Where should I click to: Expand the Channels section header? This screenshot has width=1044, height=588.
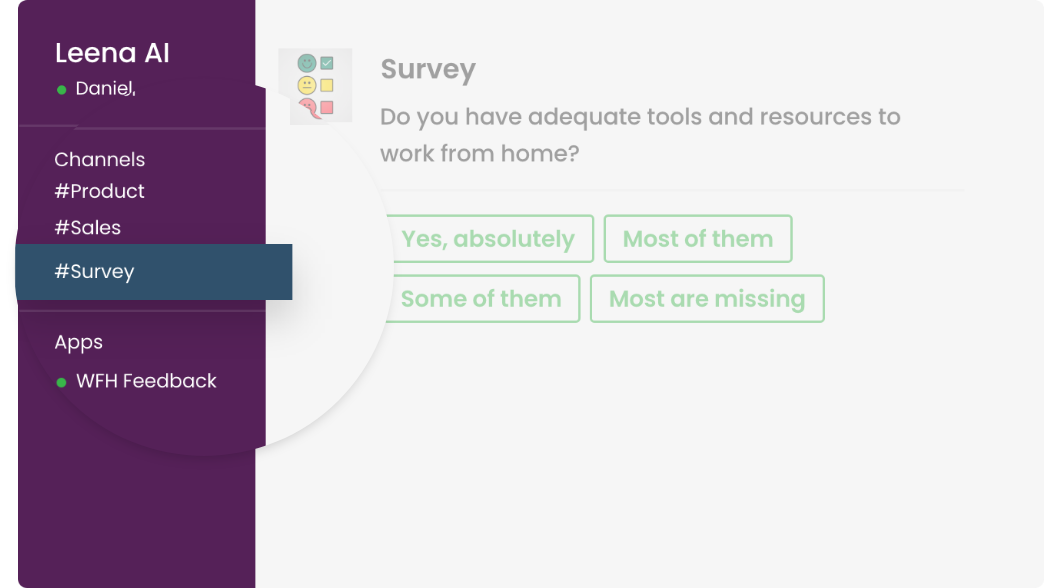[99, 160]
